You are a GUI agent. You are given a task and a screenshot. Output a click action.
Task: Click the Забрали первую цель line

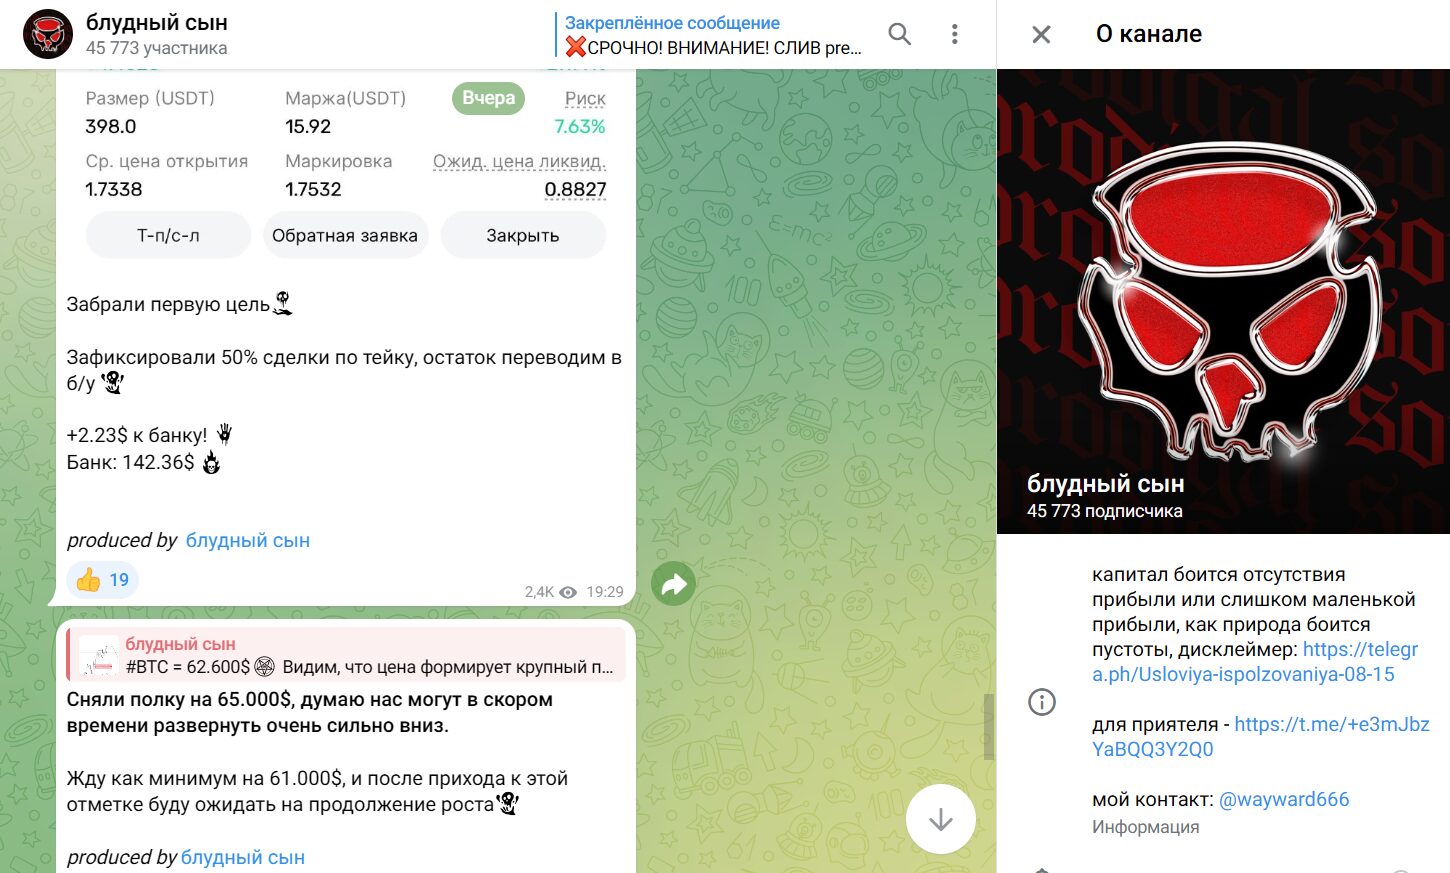[180, 304]
